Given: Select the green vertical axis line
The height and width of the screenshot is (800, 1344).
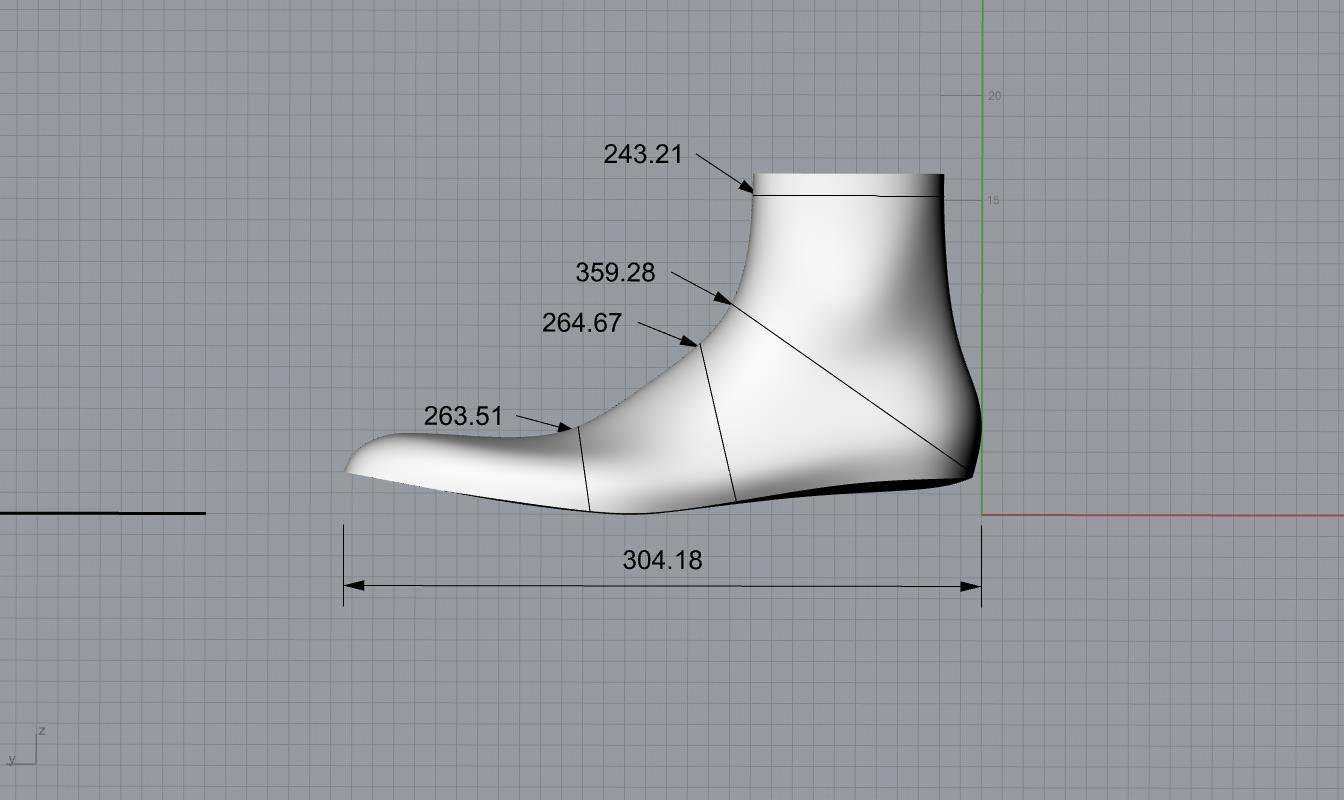Looking at the screenshot, I should [983, 300].
